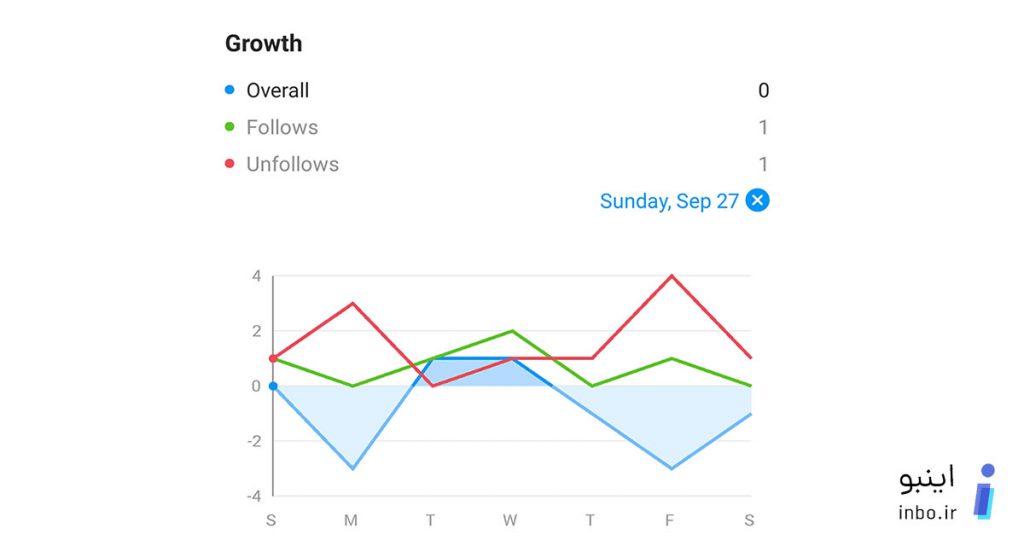Select Monday (M) on the chart axis
This screenshot has height=546, width=1024.
point(351,520)
